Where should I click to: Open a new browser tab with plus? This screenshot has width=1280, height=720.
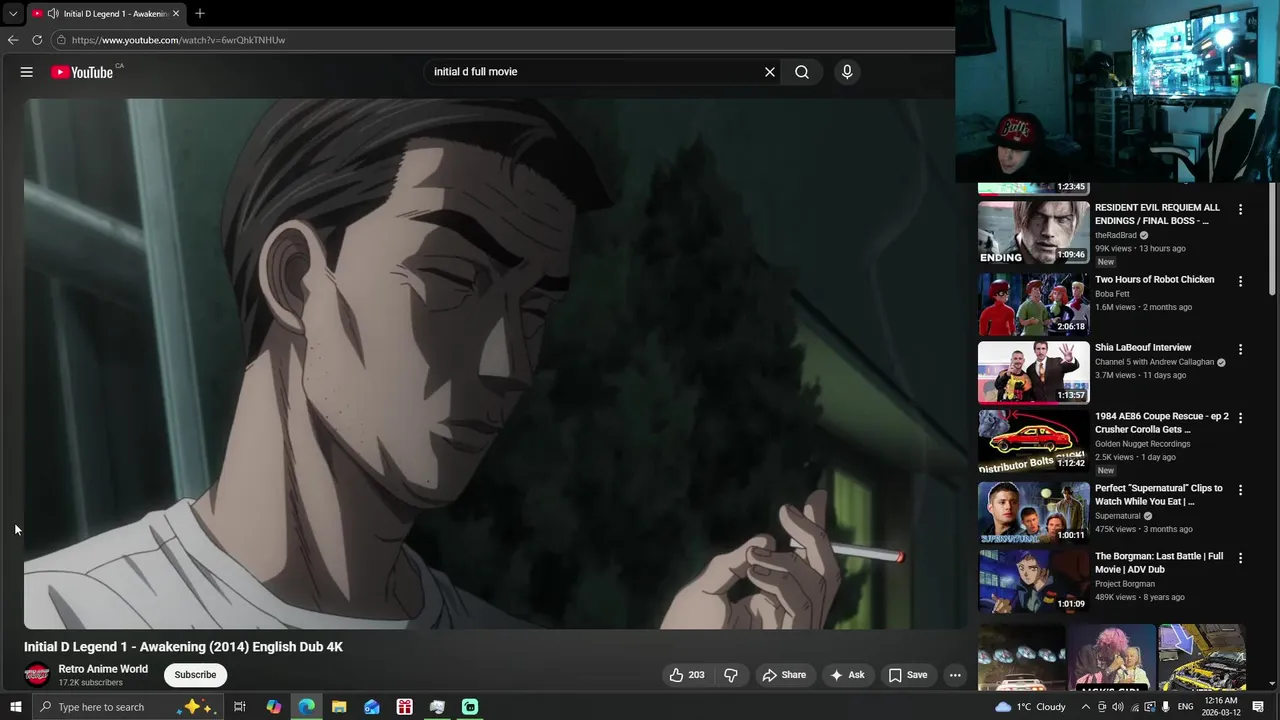[x=200, y=14]
